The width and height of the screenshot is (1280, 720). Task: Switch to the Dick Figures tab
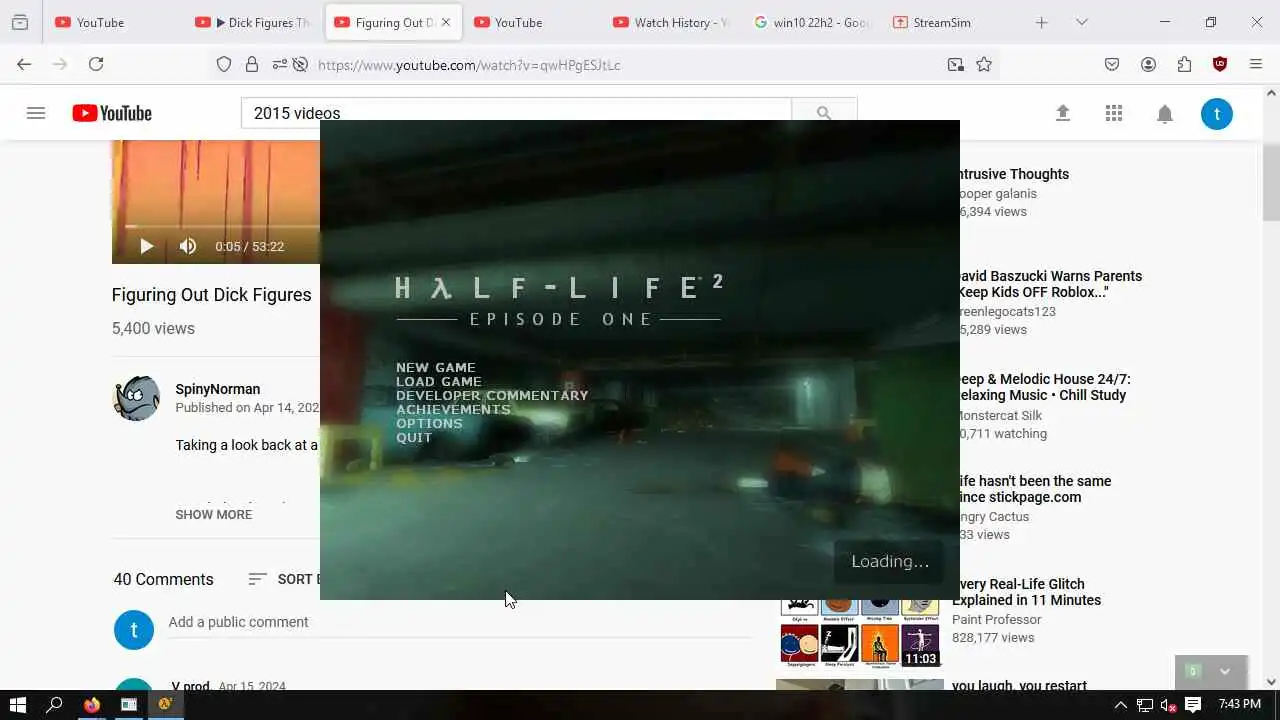point(253,22)
